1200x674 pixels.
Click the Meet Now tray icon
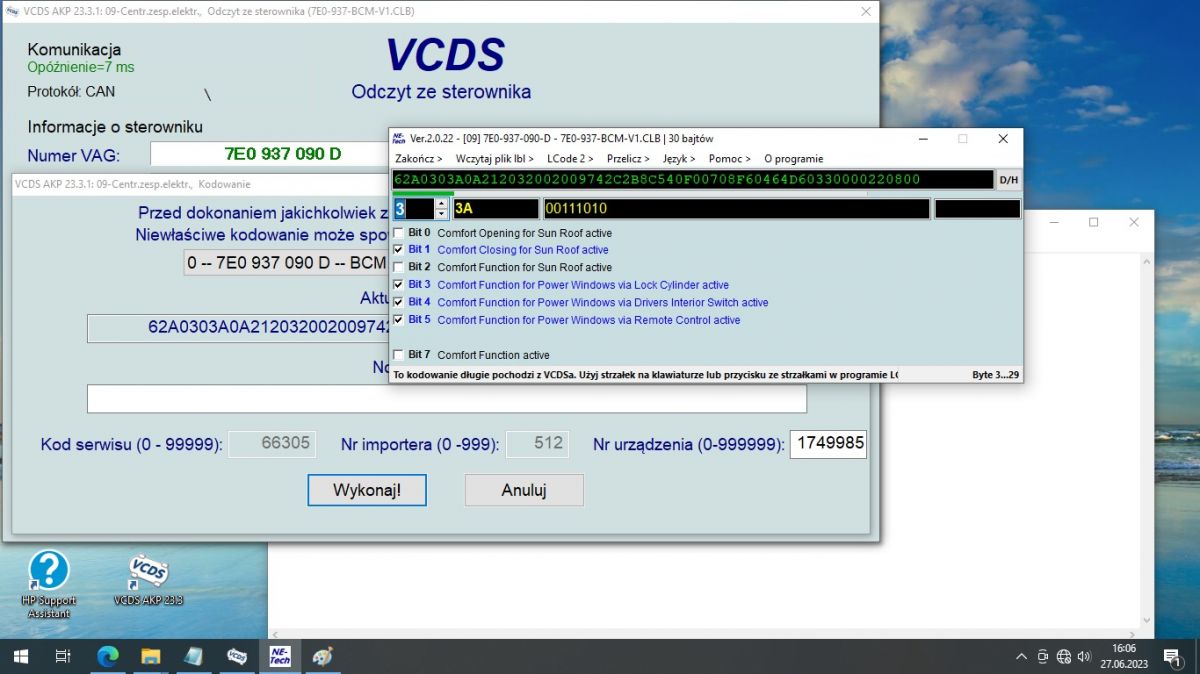pos(1043,657)
